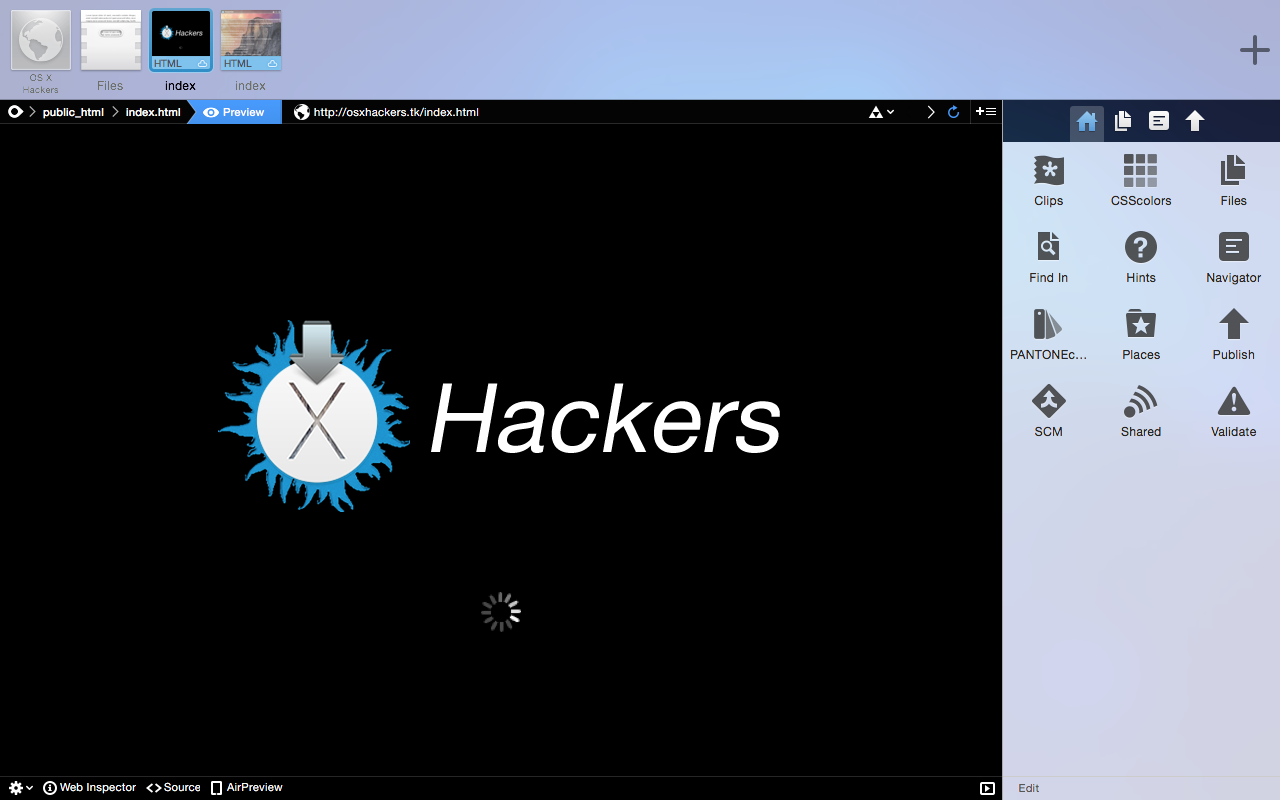This screenshot has width=1280, height=800.
Task: Click Edit at sidebar bottom
Action: pyautogui.click(x=1029, y=788)
